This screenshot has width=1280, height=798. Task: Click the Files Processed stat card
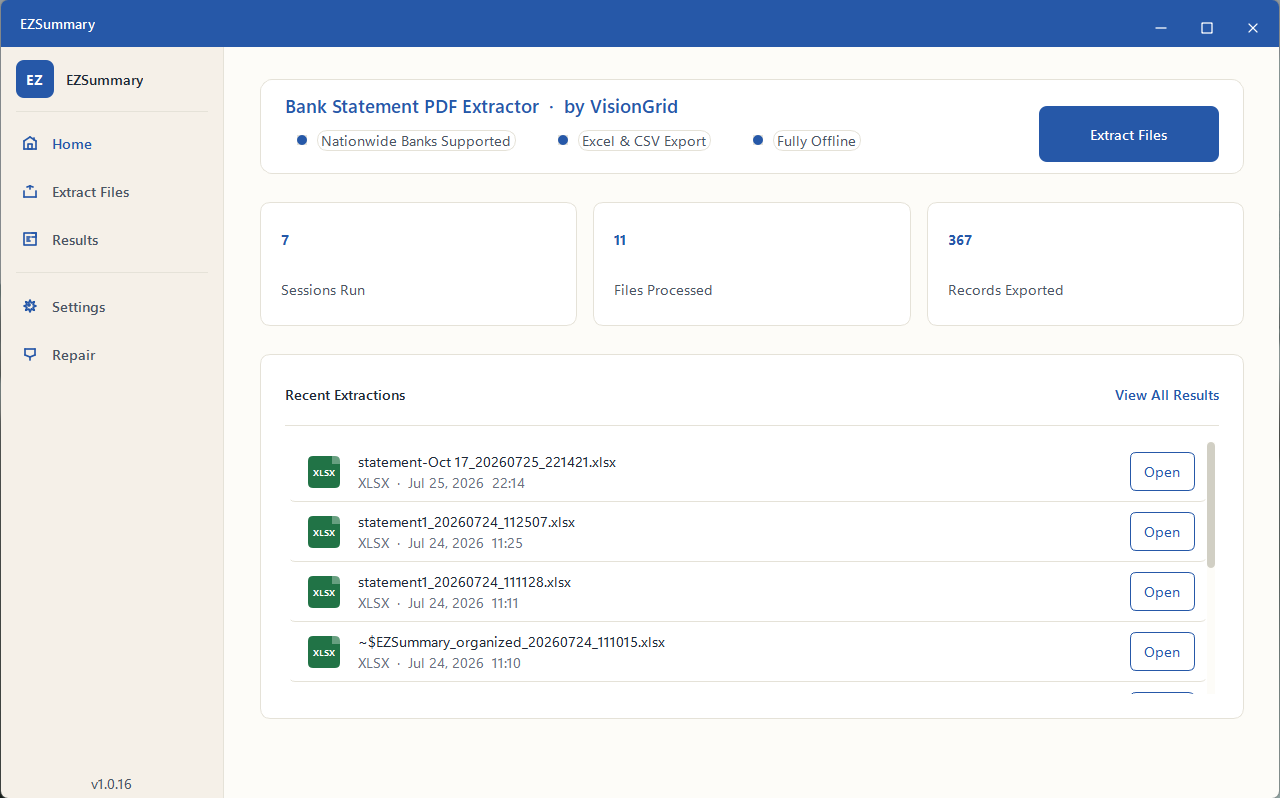coord(752,264)
